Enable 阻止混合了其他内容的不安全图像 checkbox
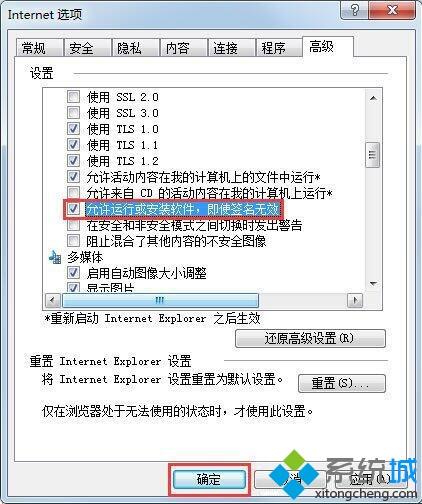 tap(73, 241)
